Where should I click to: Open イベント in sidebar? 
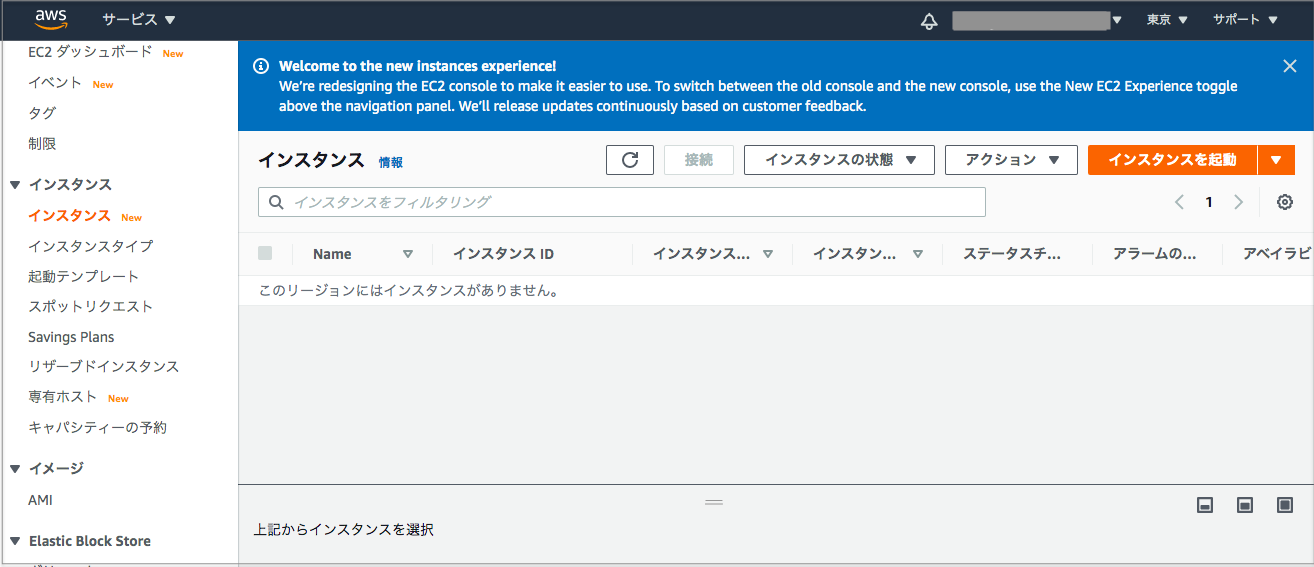click(55, 83)
